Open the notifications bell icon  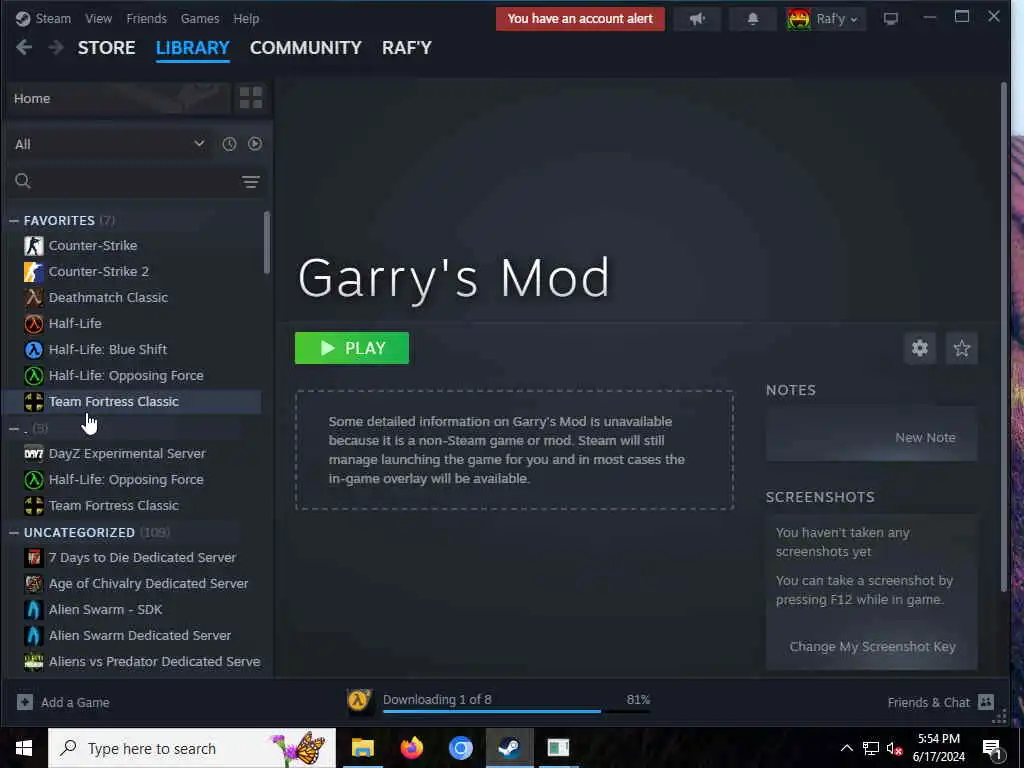pos(752,19)
